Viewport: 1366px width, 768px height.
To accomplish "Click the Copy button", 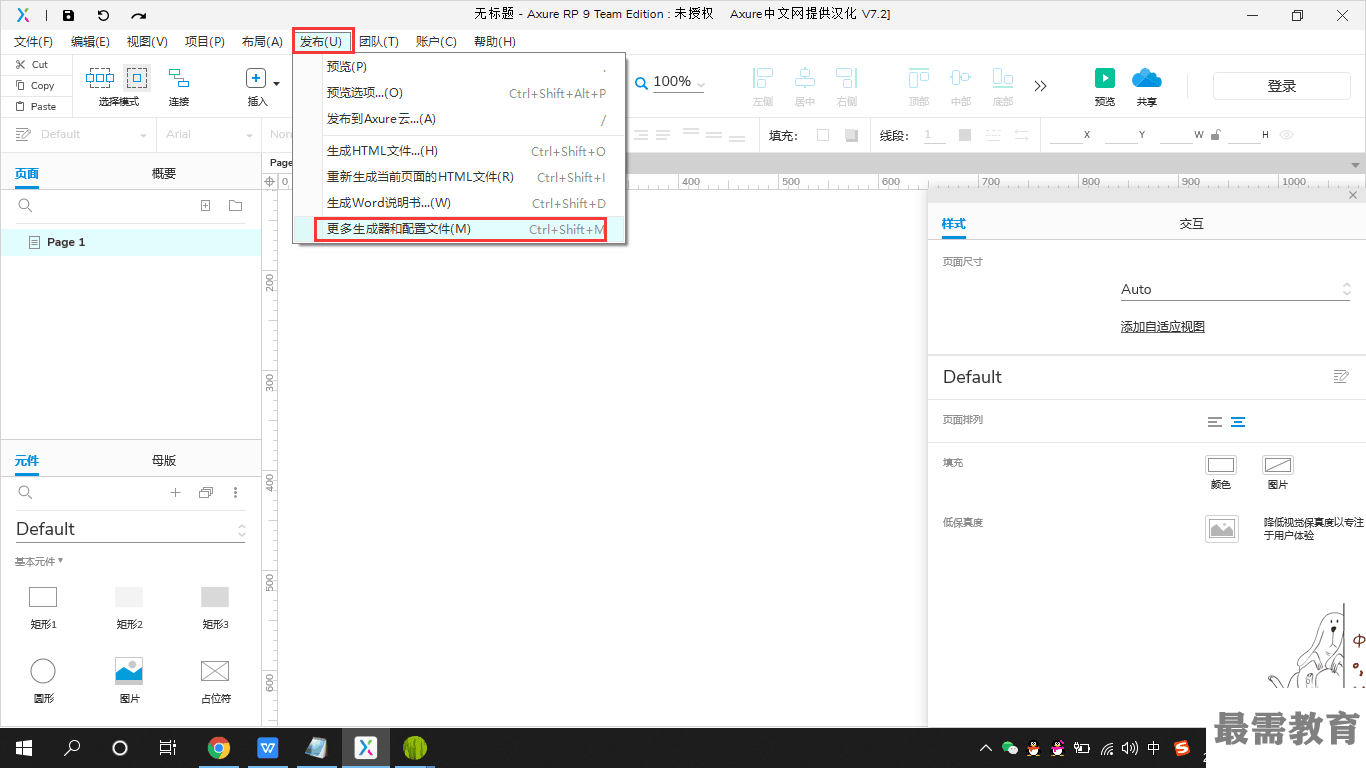I will coord(35,85).
